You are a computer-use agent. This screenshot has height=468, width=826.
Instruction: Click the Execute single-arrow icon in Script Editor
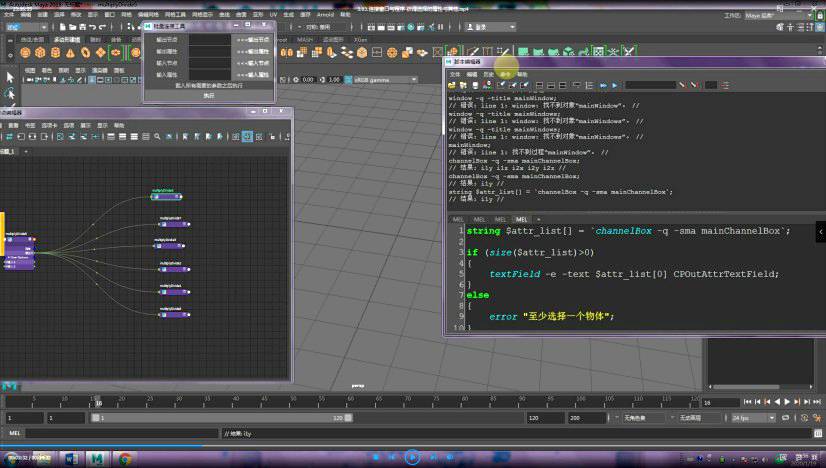point(614,85)
